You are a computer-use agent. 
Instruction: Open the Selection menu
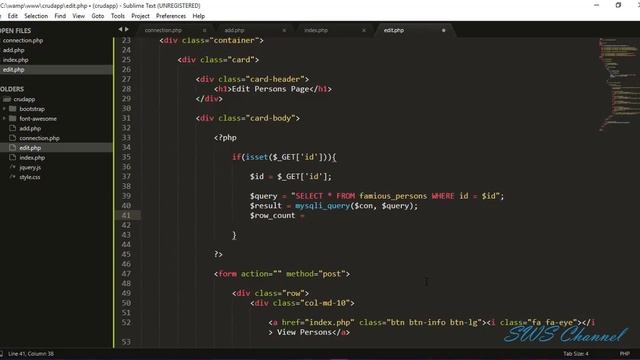click(x=36, y=16)
